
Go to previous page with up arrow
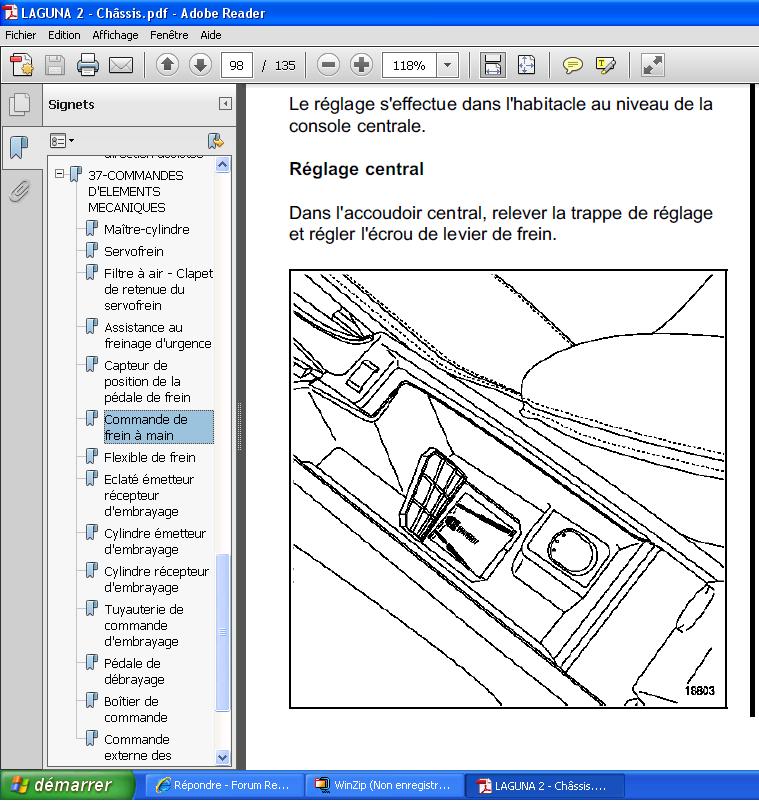coord(167,65)
